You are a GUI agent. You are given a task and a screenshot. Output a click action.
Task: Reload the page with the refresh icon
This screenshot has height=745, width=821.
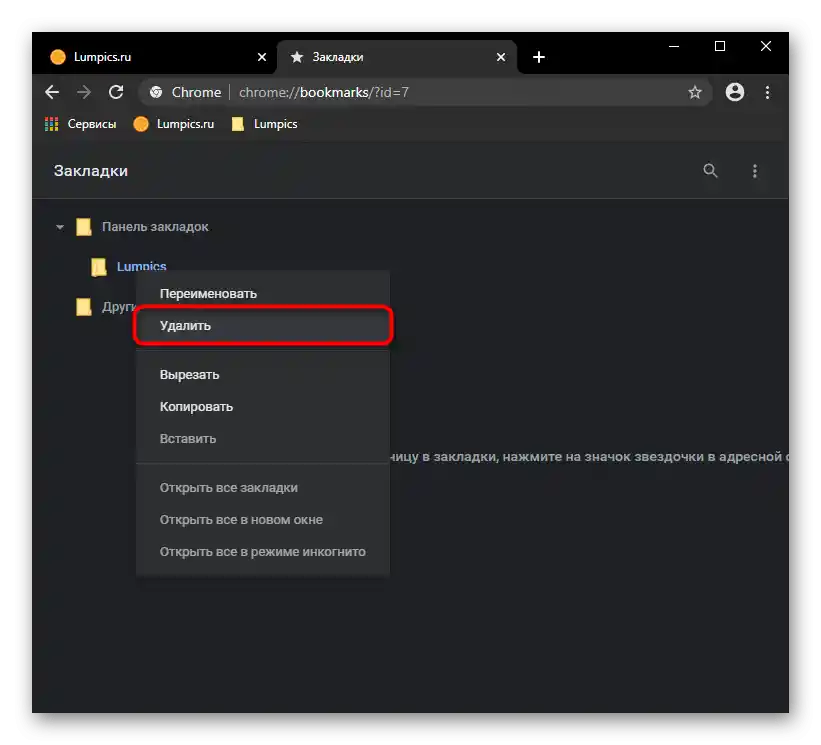point(116,93)
